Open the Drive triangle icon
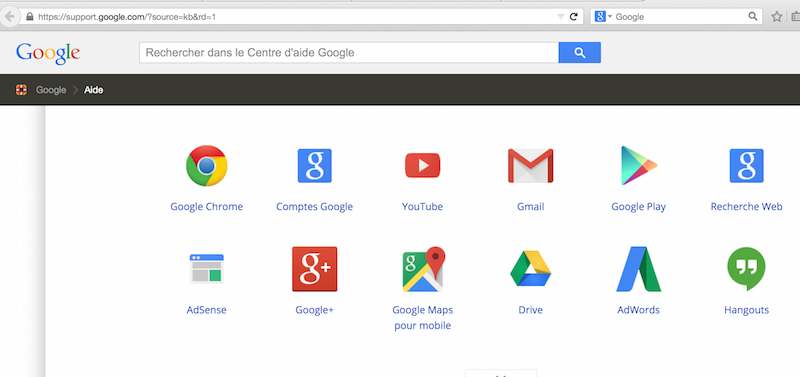The image size is (800, 377). coord(531,269)
